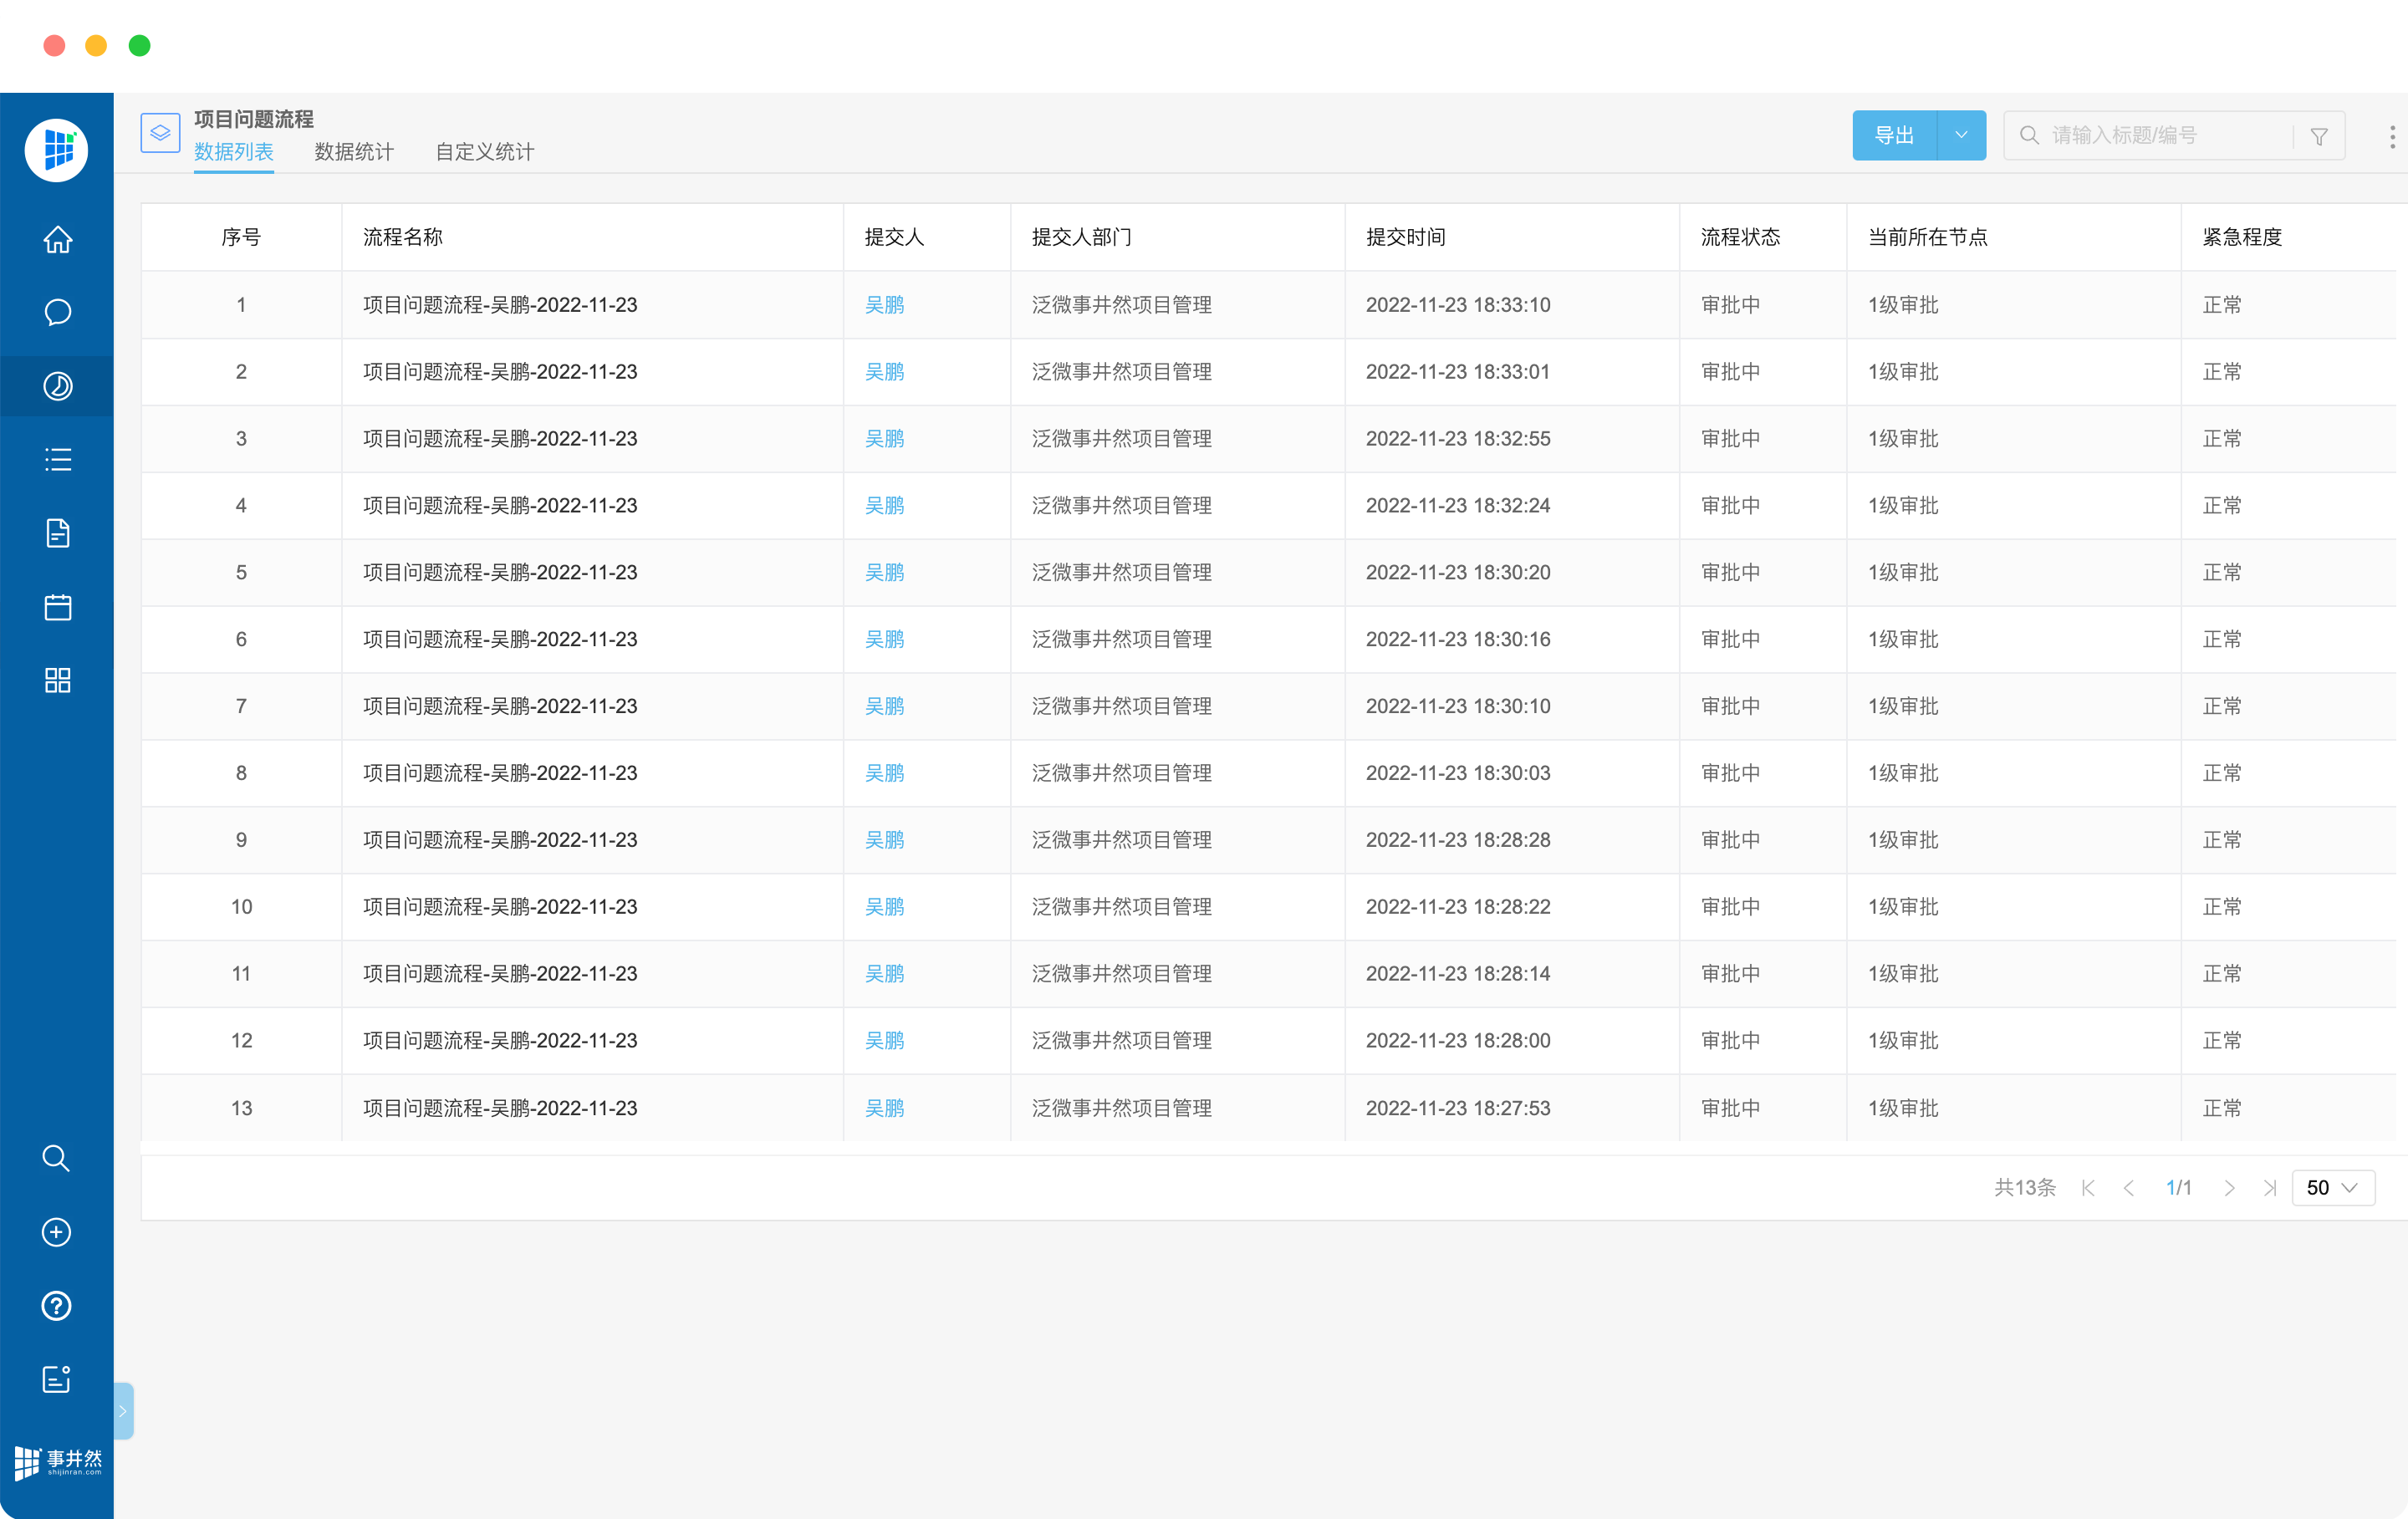Click the list view sidebar icon

coord(57,460)
